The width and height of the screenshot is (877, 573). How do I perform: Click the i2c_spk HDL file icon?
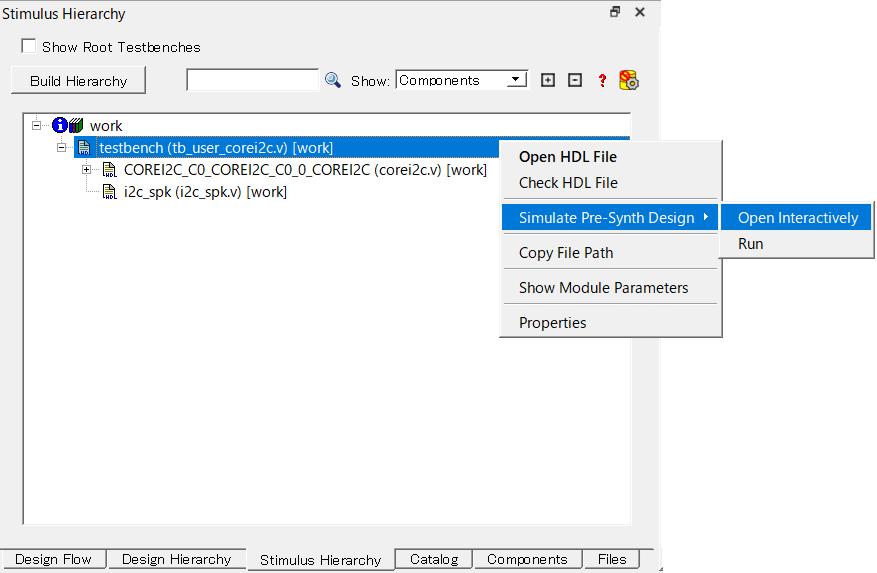(109, 192)
